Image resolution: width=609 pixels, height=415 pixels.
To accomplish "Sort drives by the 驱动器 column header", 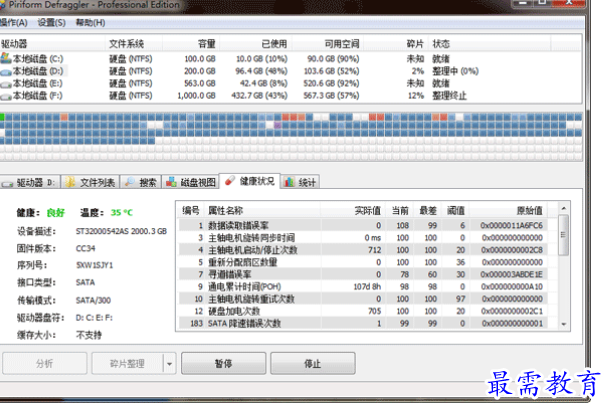I will (52, 44).
